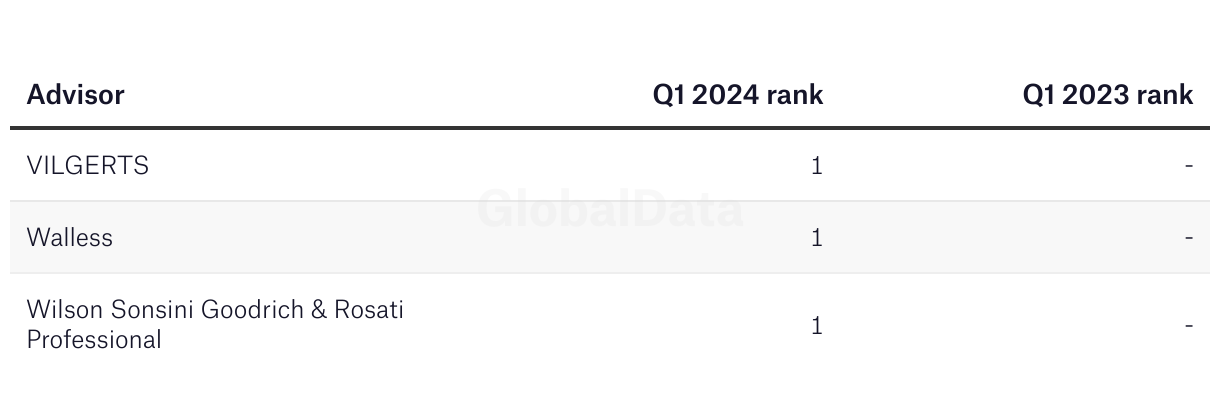The width and height of the screenshot is (1220, 416).
Task: Click the word Professional under Wilson Sonsini
Action: (x=94, y=340)
